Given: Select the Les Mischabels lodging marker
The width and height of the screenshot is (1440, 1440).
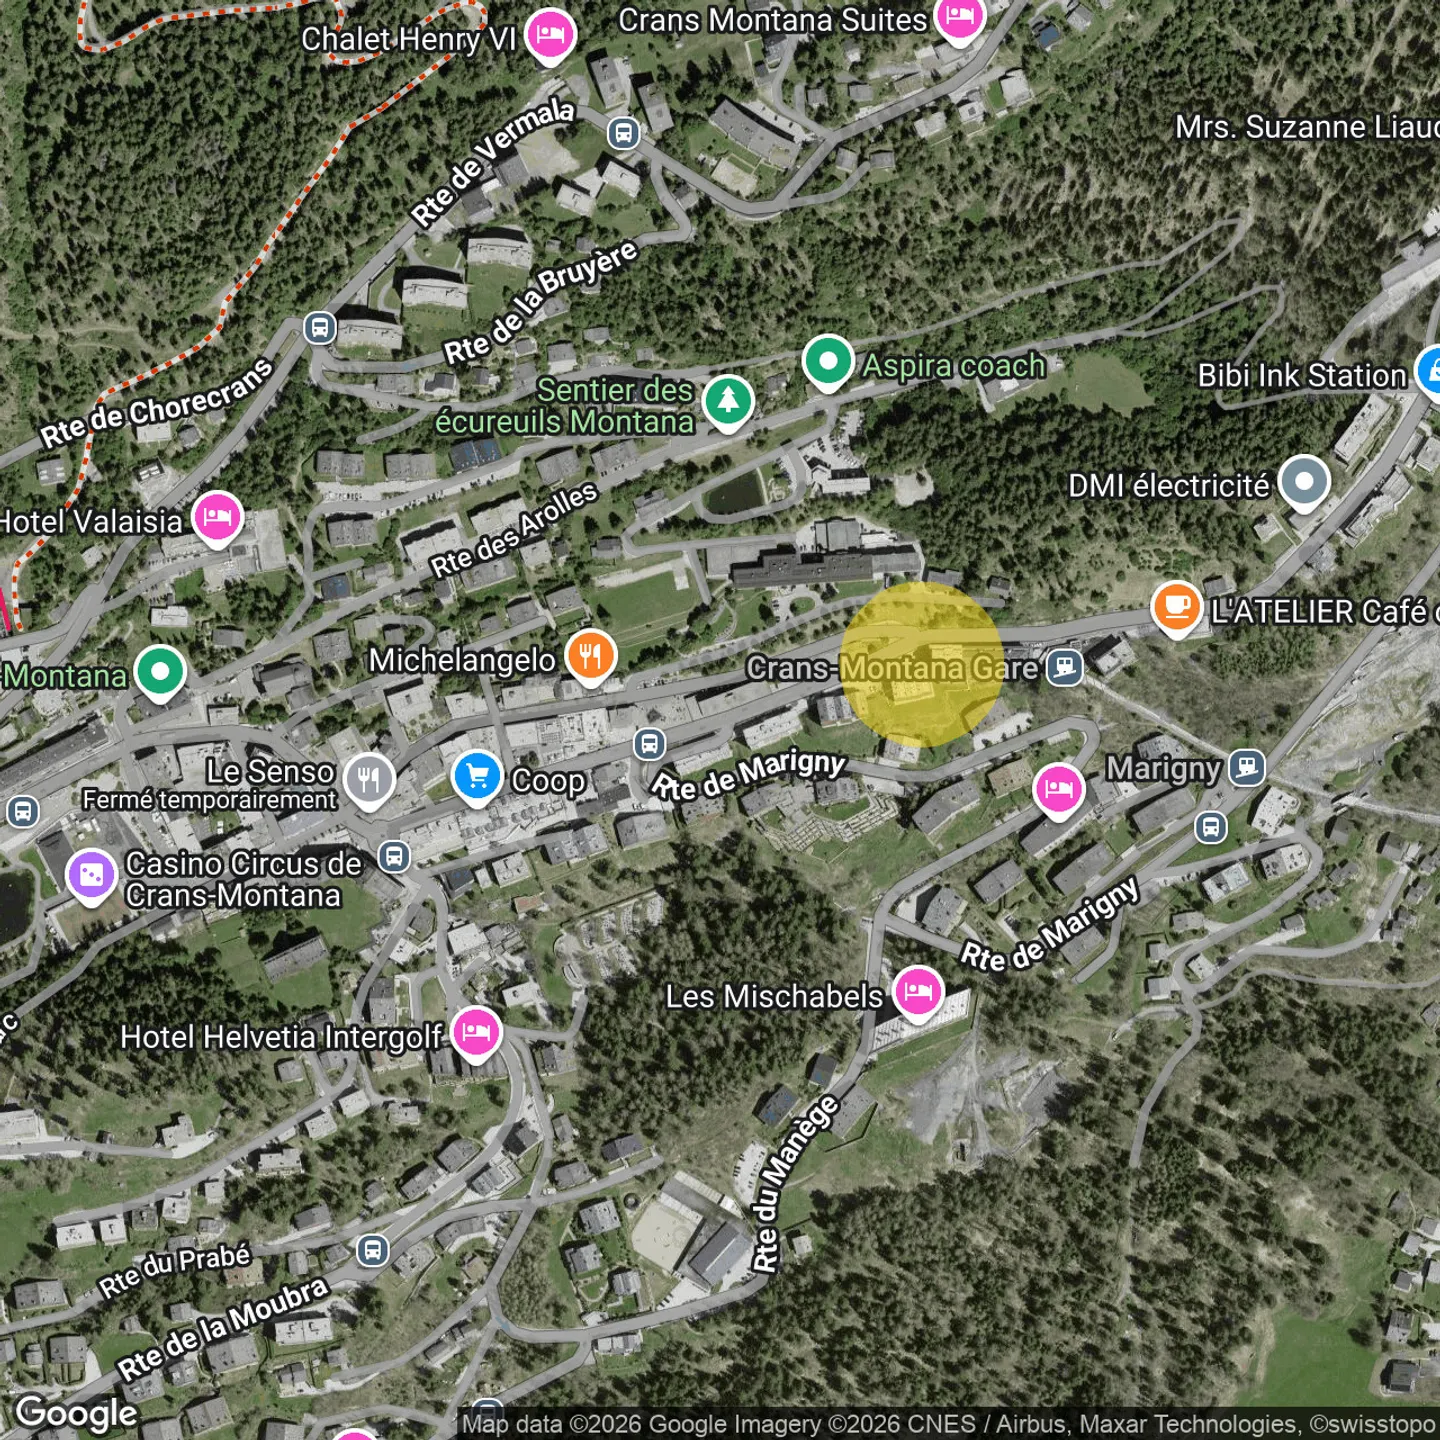Looking at the screenshot, I should (918, 992).
